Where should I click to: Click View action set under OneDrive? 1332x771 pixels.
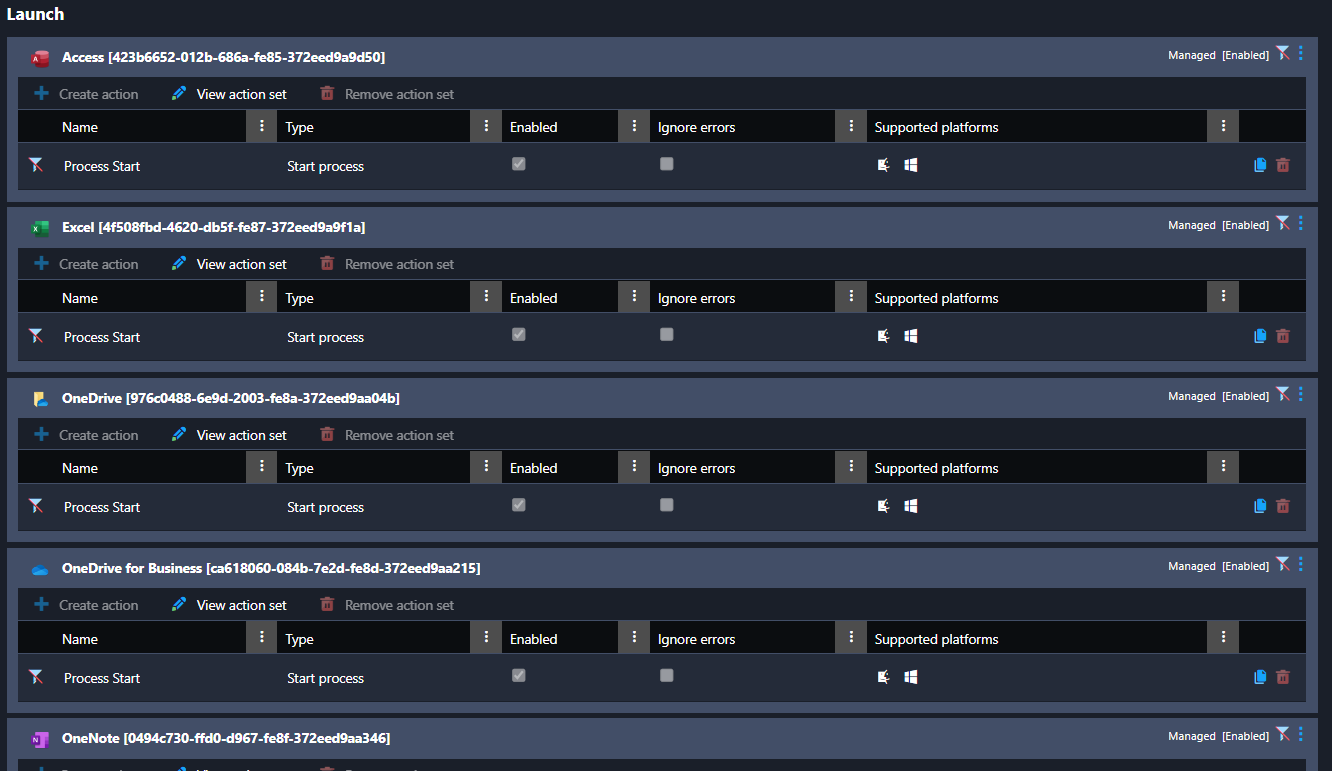229,435
